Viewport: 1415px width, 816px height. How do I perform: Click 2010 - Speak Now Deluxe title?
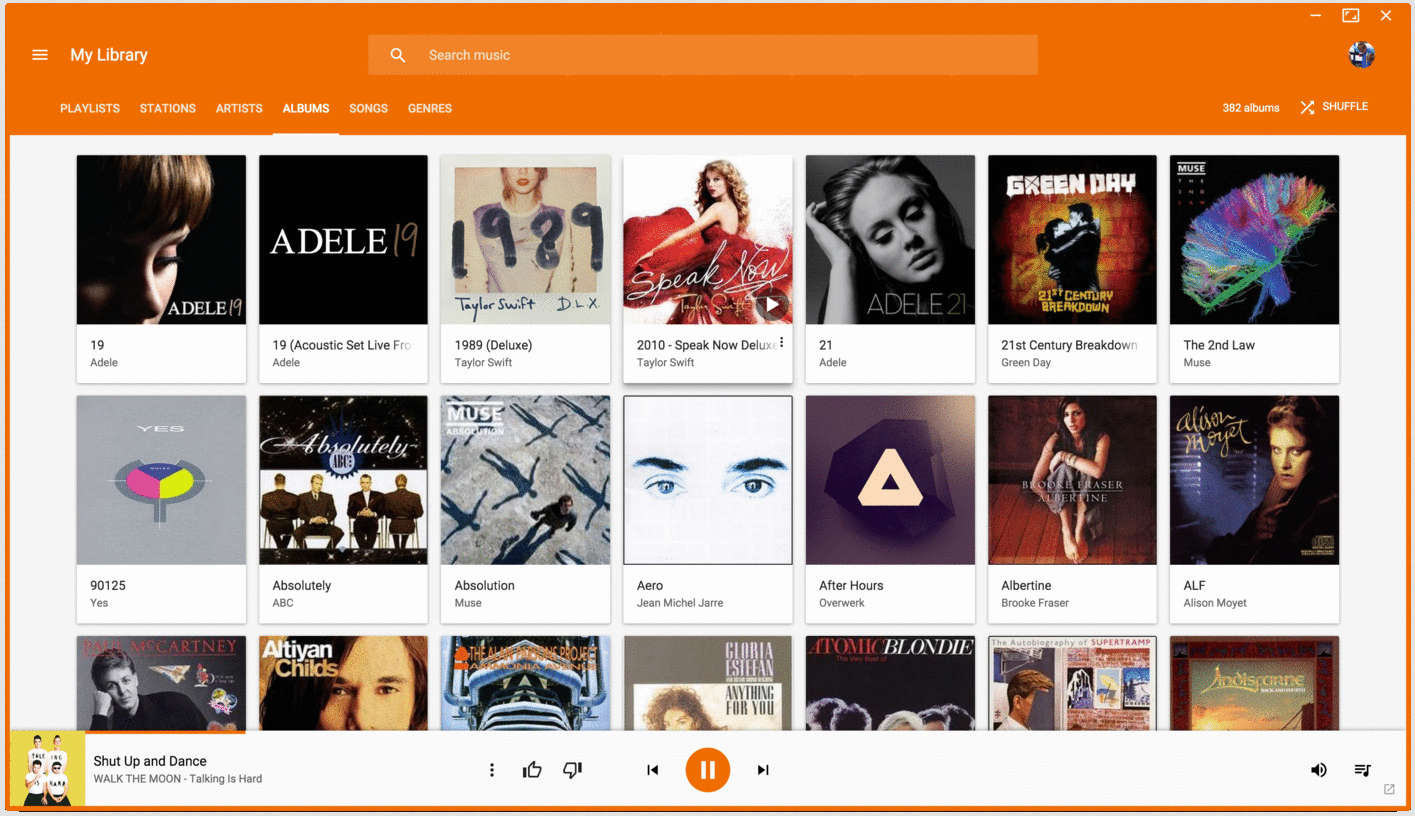pos(706,345)
